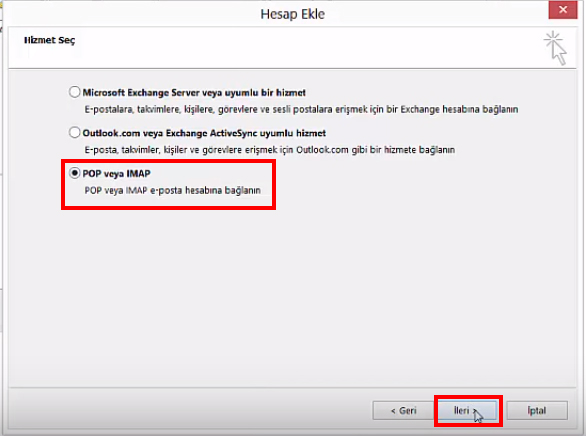
Task: Click the İleri button to continue
Action: coord(467,410)
